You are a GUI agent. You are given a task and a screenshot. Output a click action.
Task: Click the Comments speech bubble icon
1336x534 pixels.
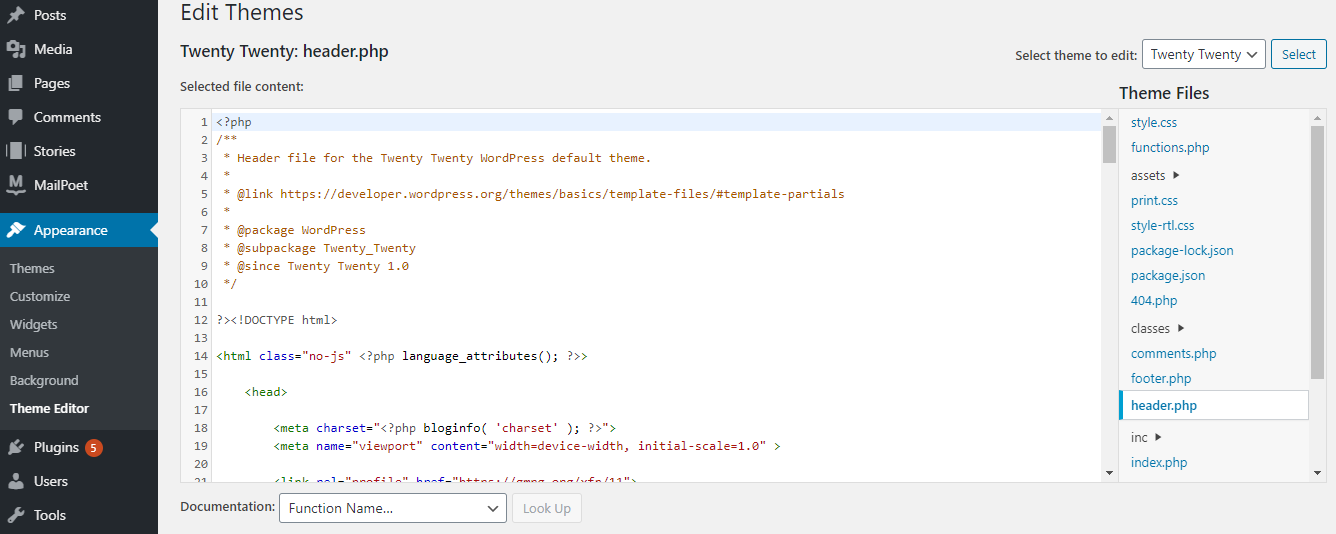click(x=16, y=117)
